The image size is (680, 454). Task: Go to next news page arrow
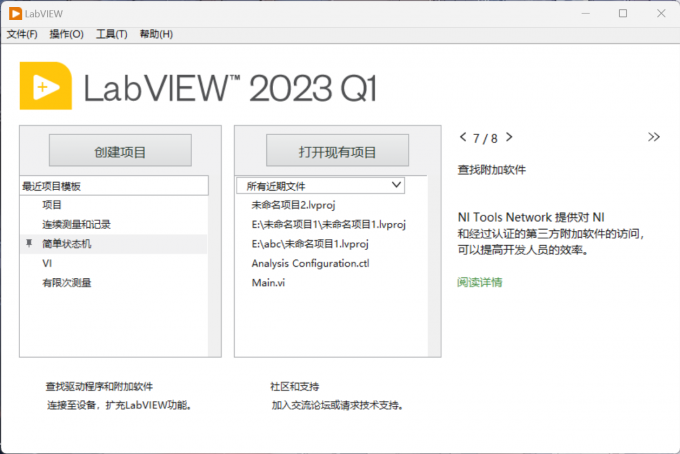[509, 137]
